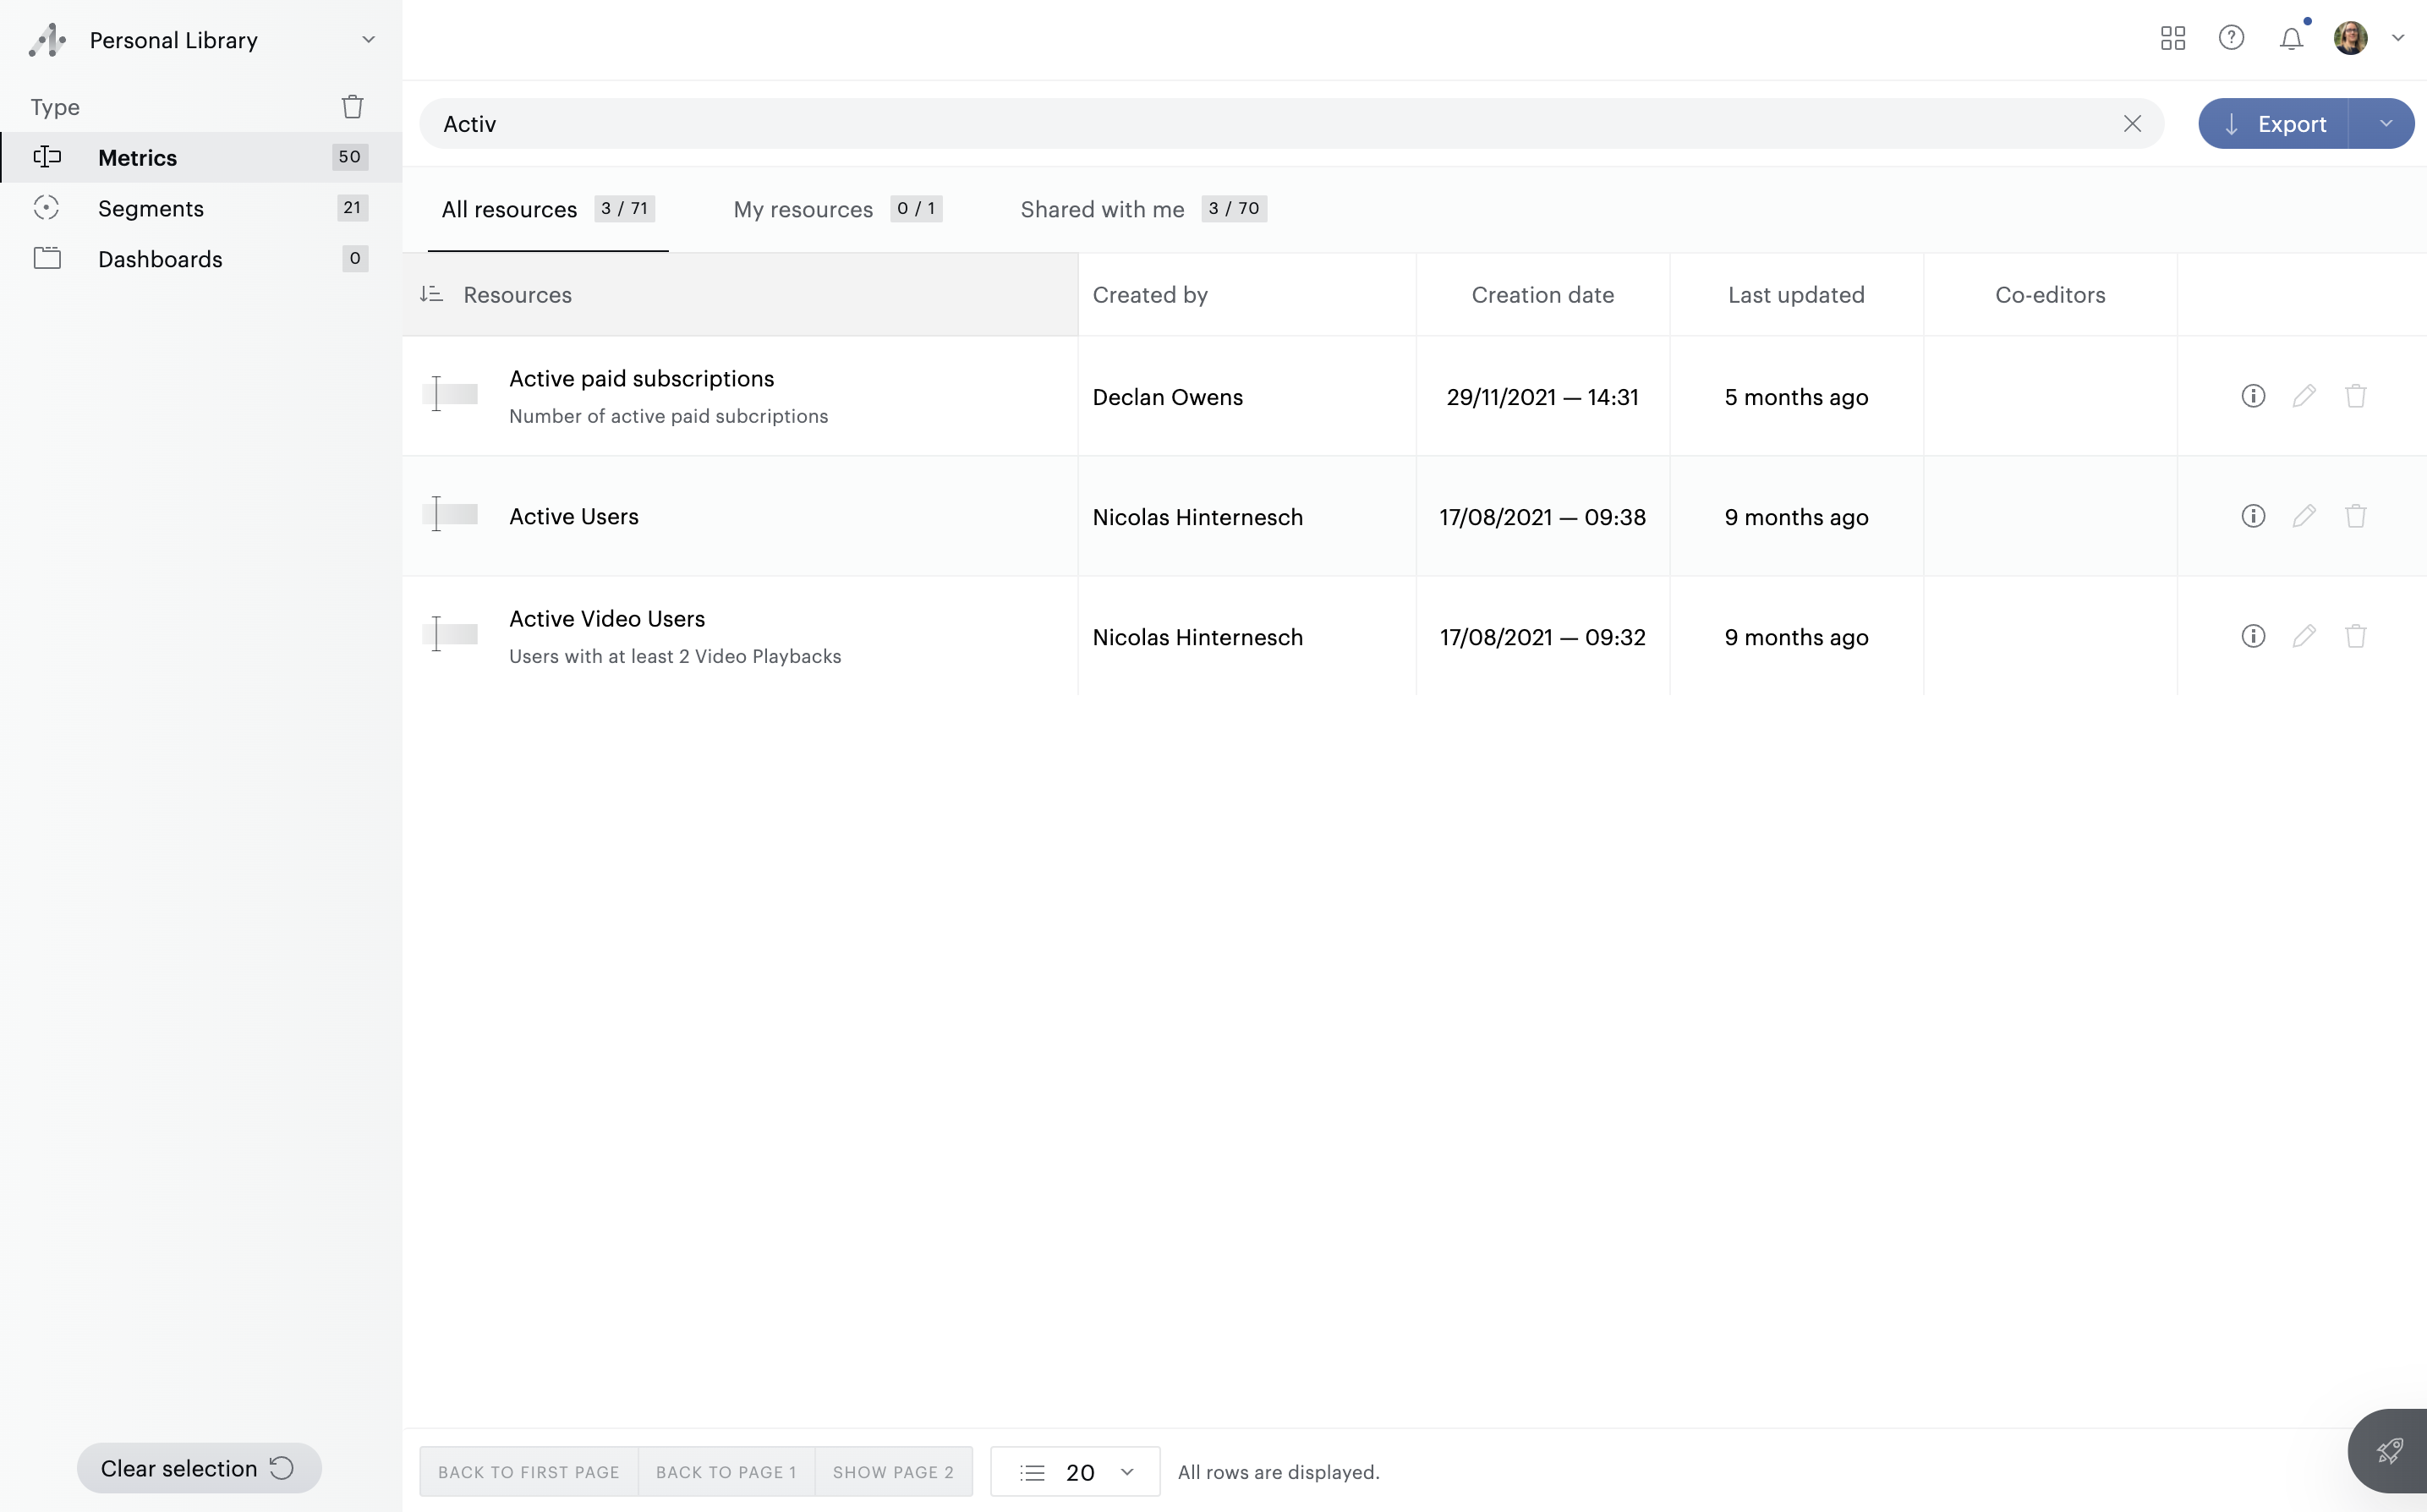Click into the search field containing Activ
The height and width of the screenshot is (1512, 2427).
coord(1200,123)
